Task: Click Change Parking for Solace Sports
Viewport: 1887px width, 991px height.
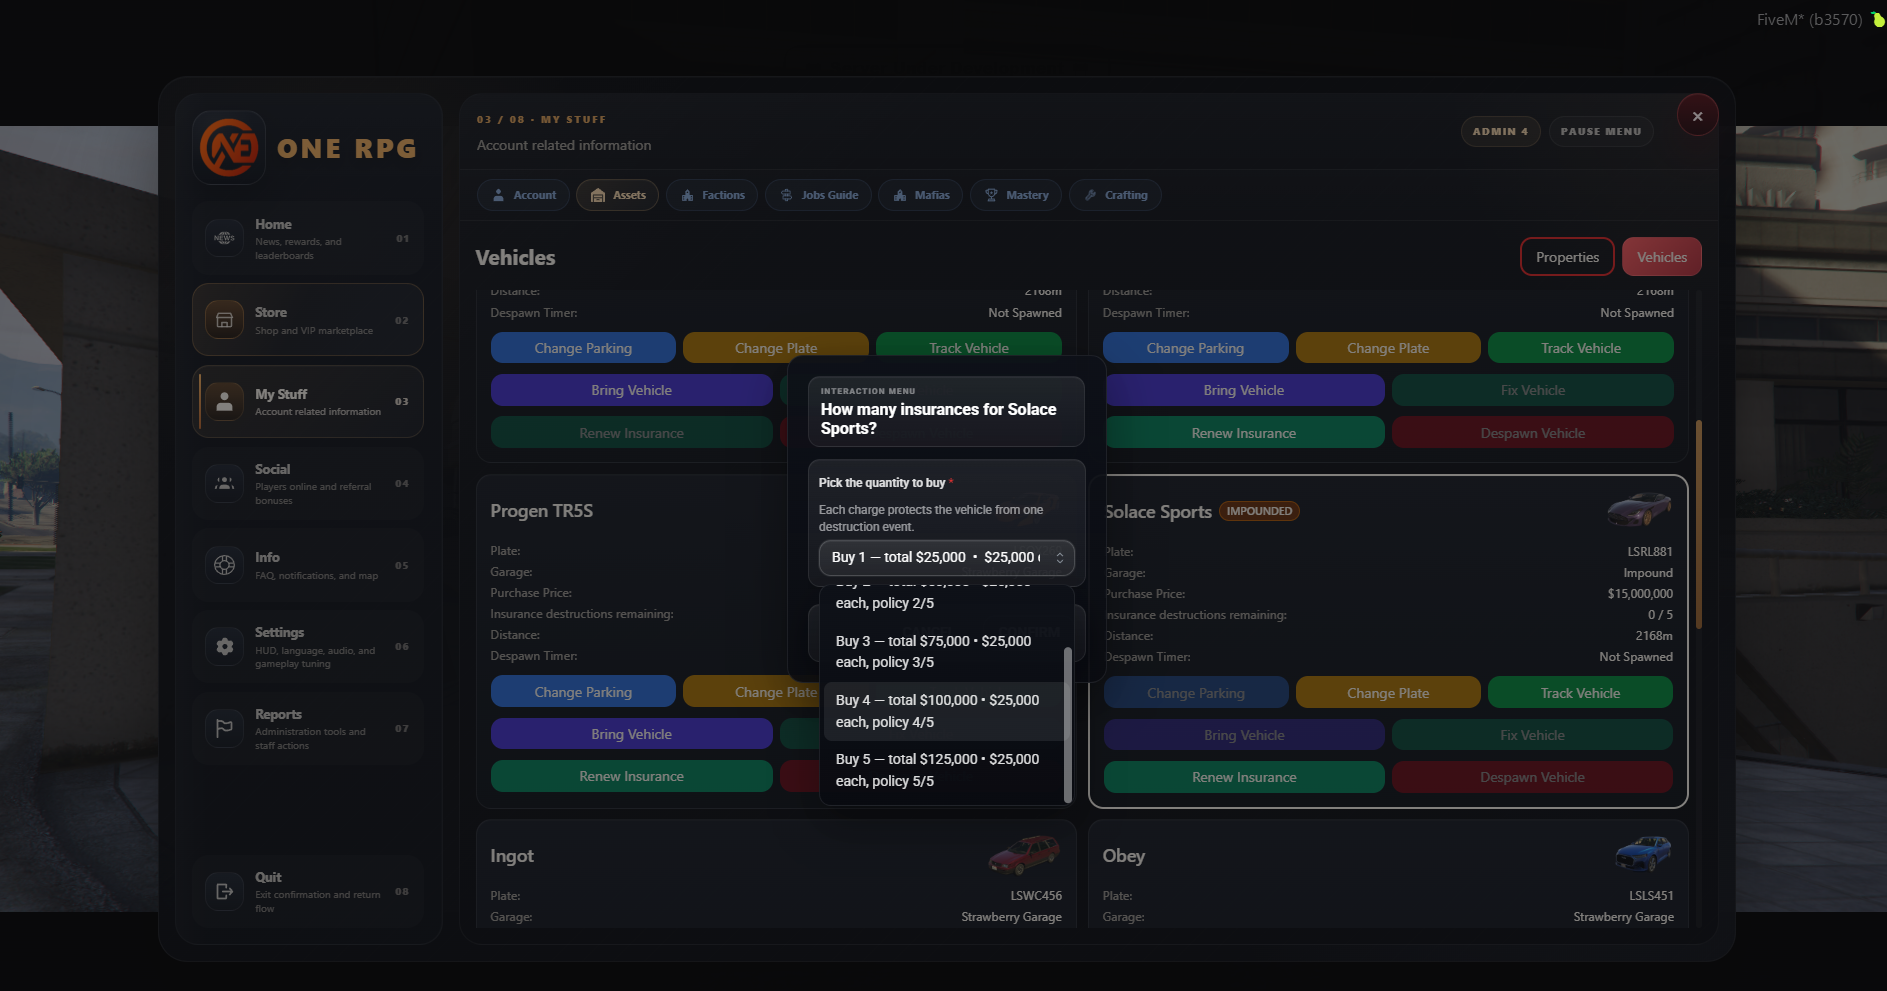Action: 1196,693
